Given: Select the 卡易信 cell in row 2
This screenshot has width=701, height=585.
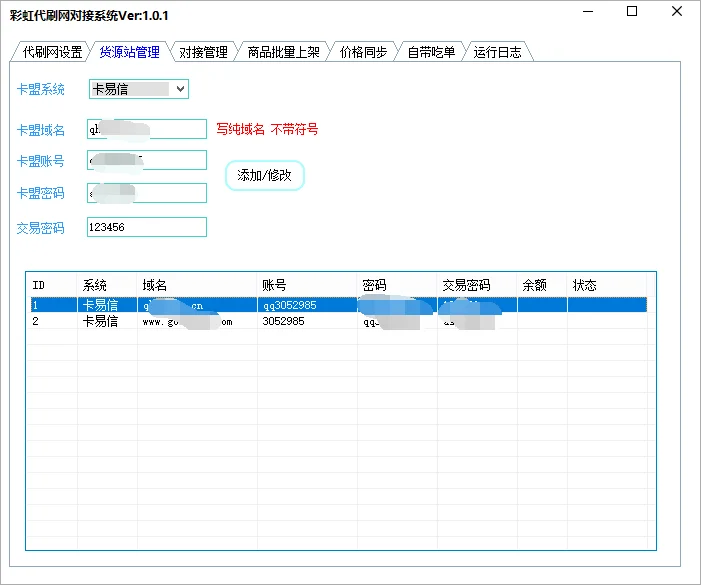Looking at the screenshot, I should coord(107,321).
